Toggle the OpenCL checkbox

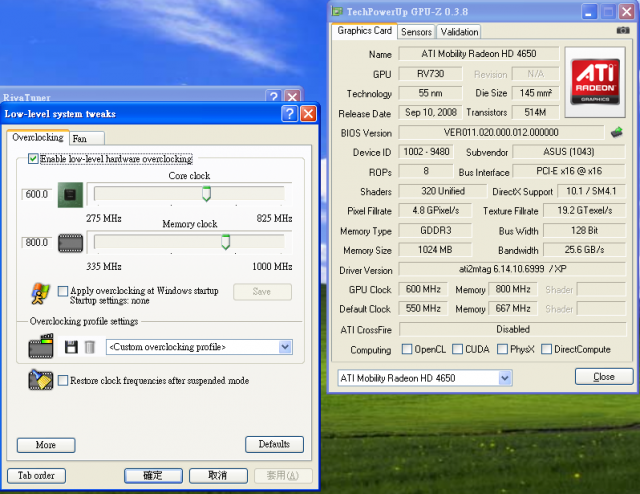tap(407, 349)
